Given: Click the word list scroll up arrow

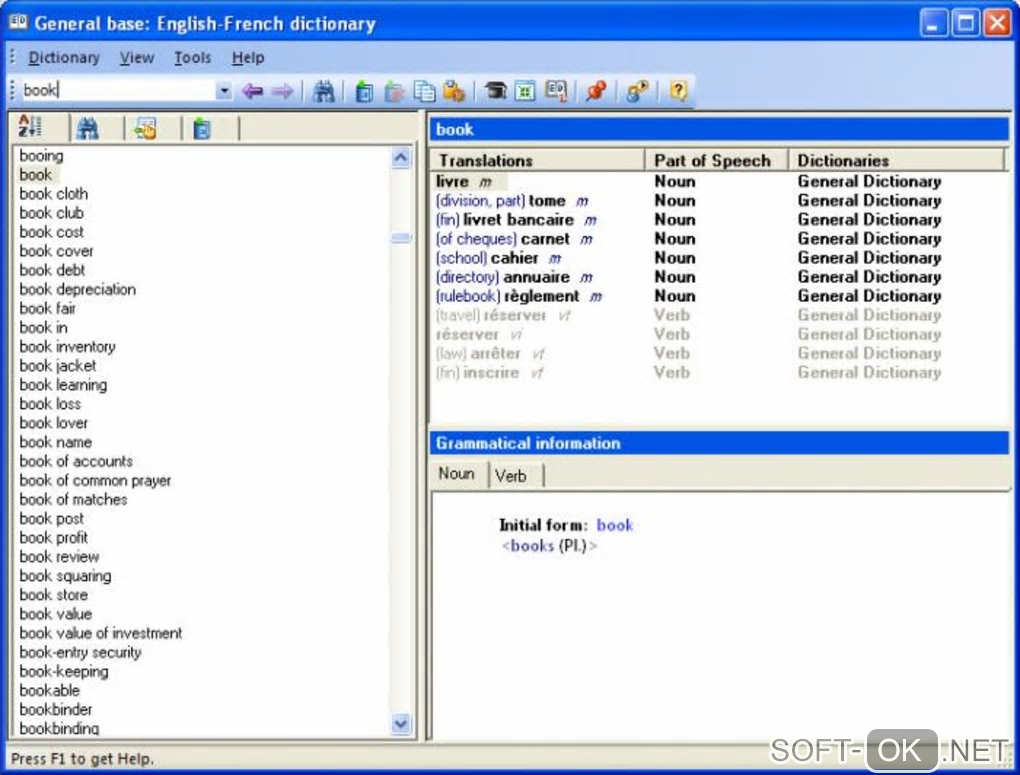Looking at the screenshot, I should point(401,158).
